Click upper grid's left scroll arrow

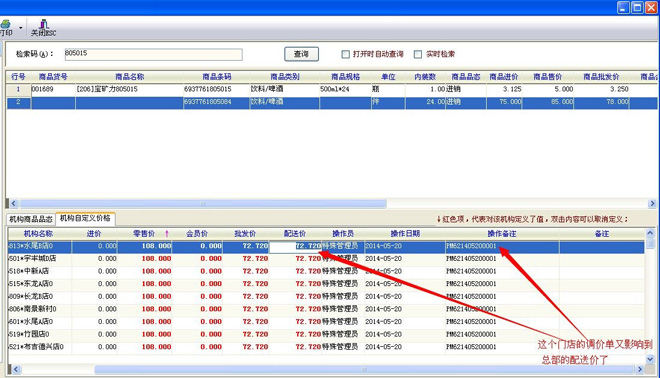(13, 204)
